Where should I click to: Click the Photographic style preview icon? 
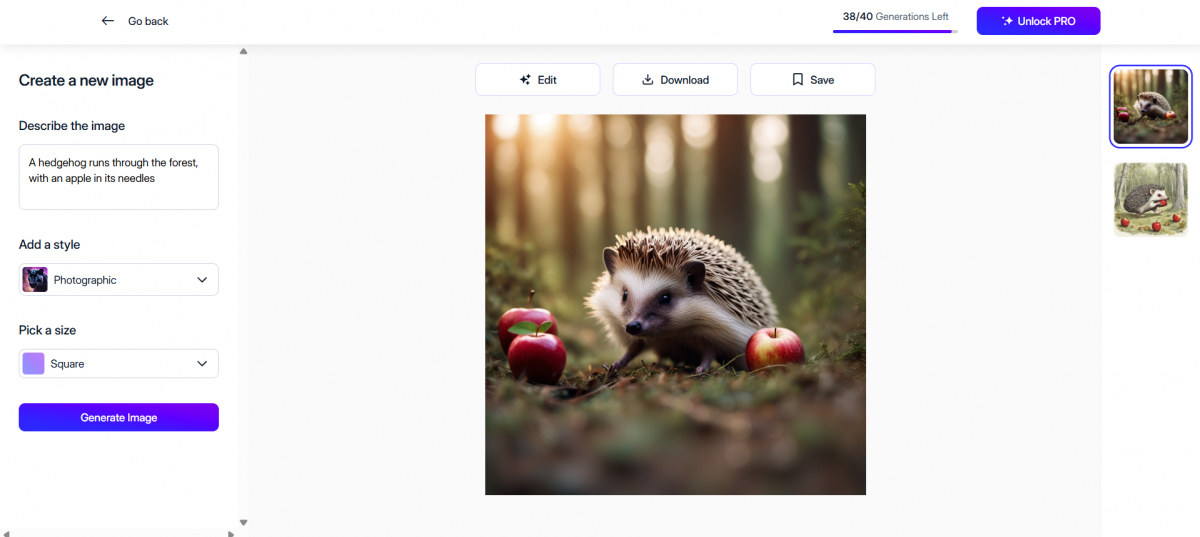tap(35, 280)
